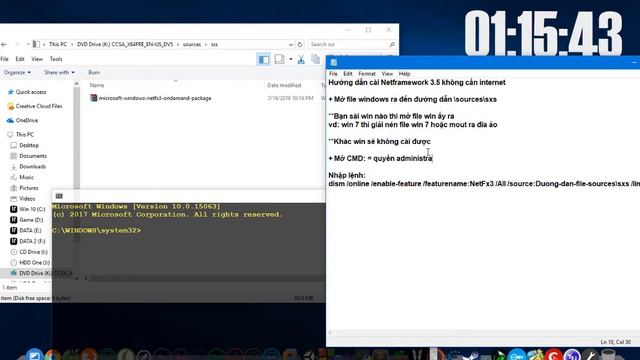Click DVD Drive (K:) breadcrumb segment
The image size is (640, 360).
[x=125, y=44]
